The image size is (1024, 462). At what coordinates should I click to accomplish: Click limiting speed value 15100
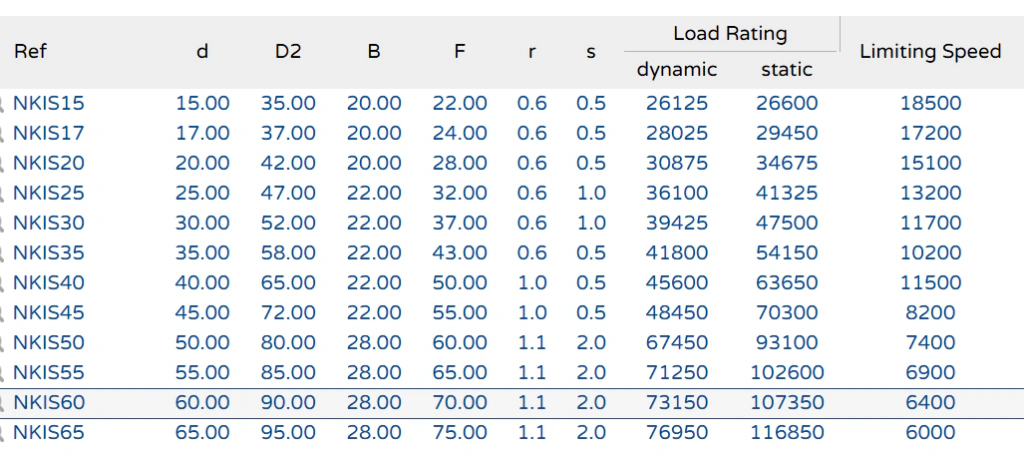coord(931,163)
